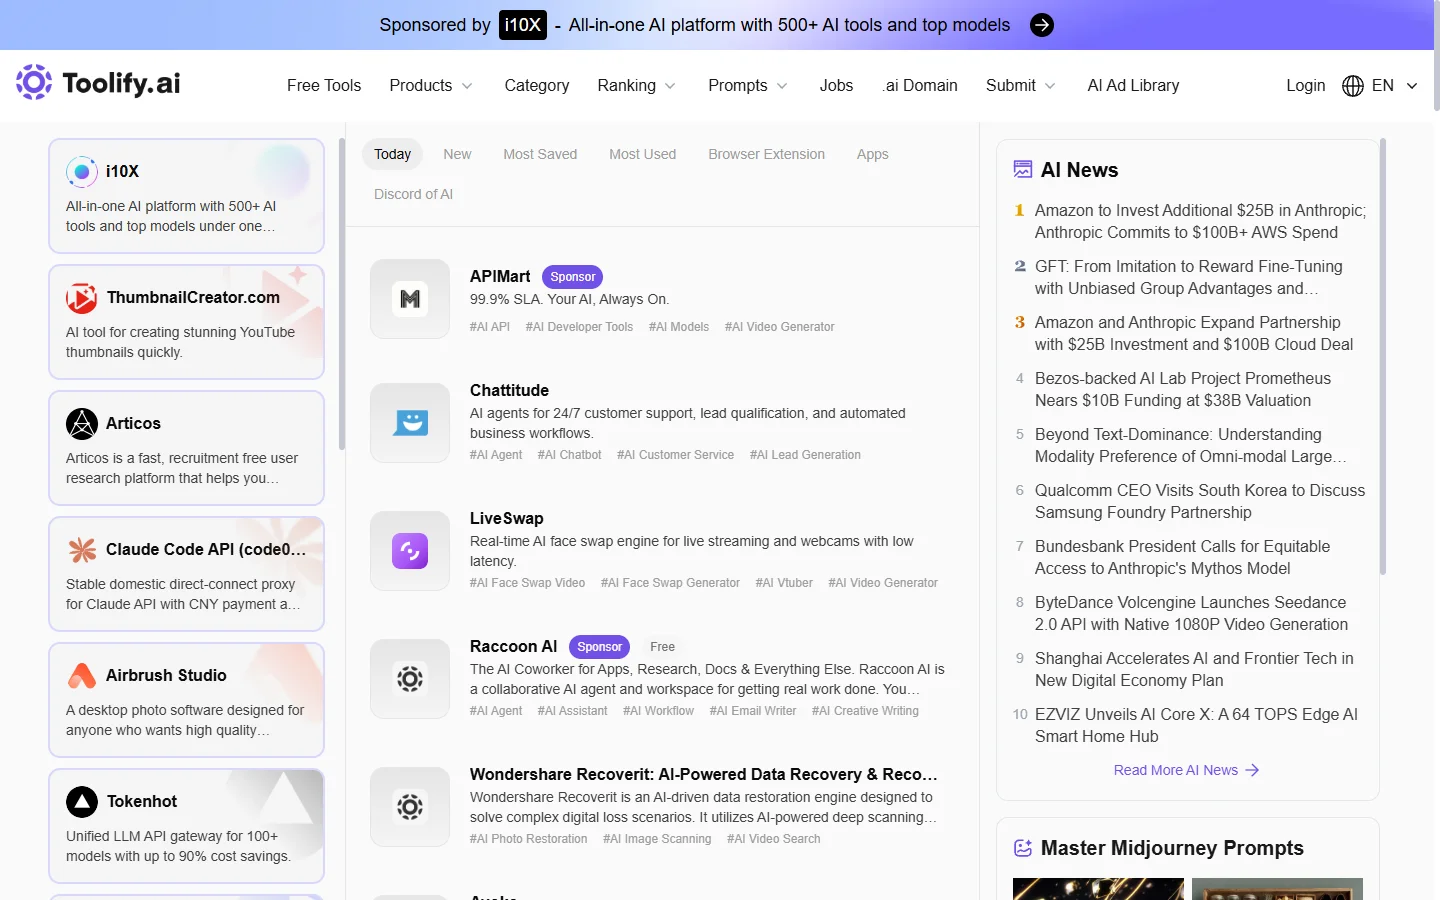Viewport: 1440px width, 900px height.
Task: Open the EN language dropdown
Action: (x=1395, y=86)
